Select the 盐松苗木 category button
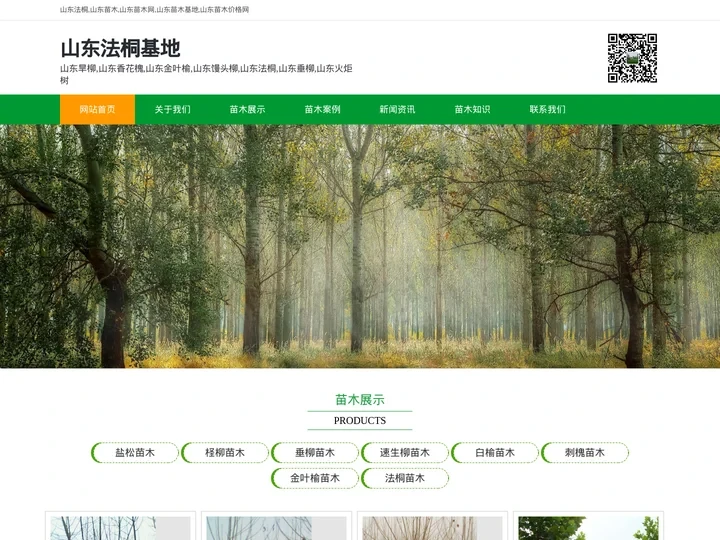This screenshot has height=540, width=720. coord(135,453)
